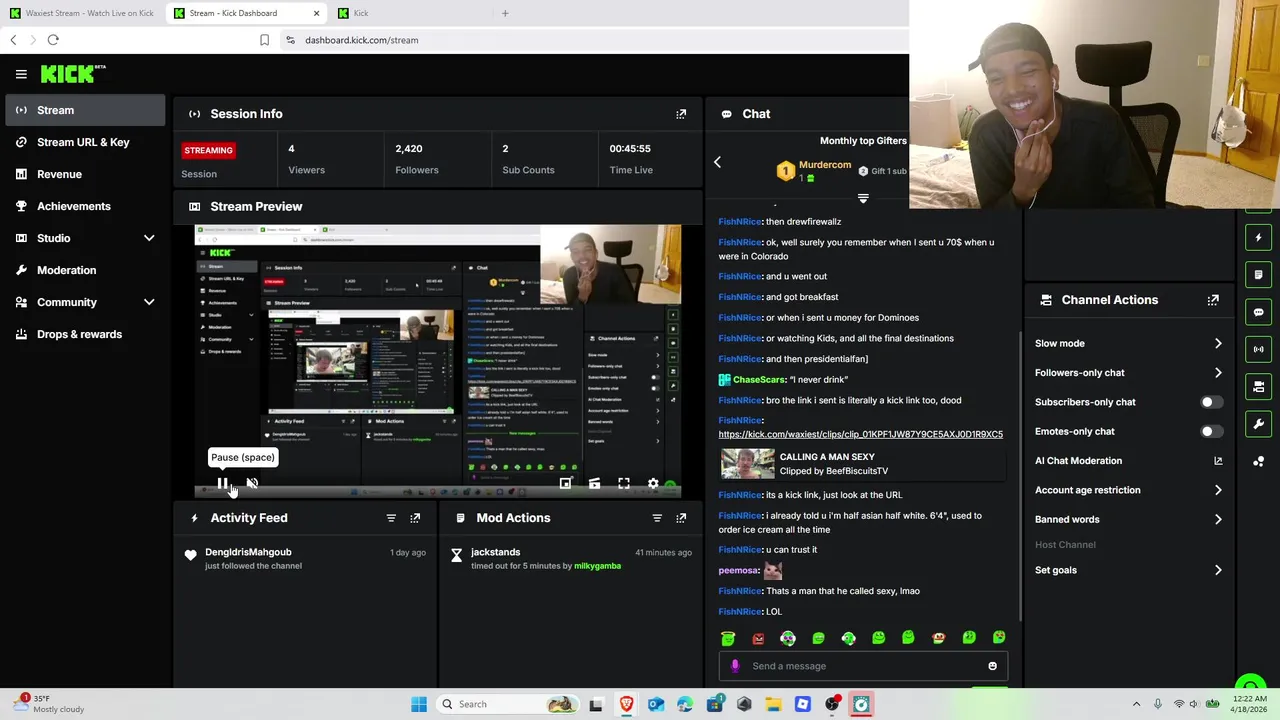
Task: Pop out the Session Info panel
Action: [681, 114]
